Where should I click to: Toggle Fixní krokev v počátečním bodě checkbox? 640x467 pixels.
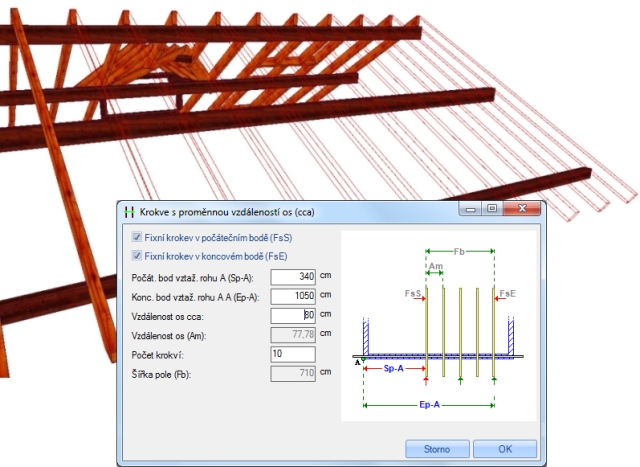pyautogui.click(x=137, y=237)
